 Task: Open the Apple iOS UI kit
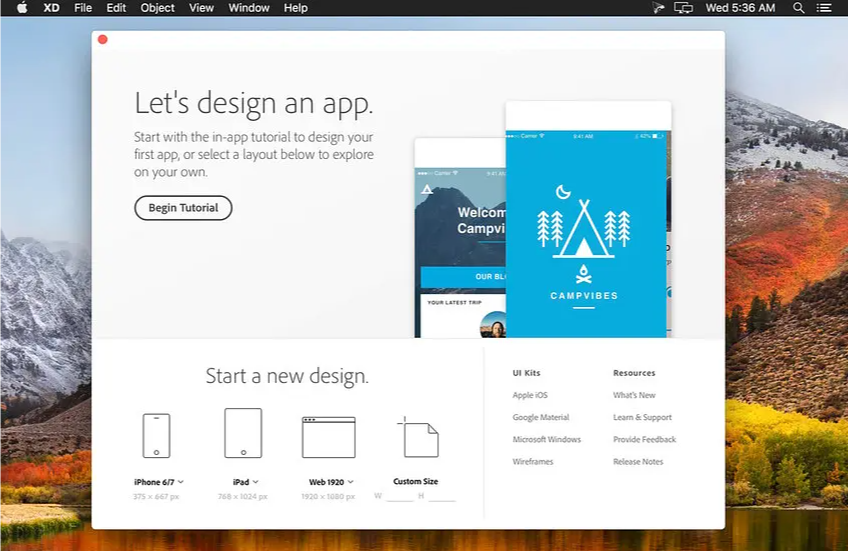pos(530,395)
